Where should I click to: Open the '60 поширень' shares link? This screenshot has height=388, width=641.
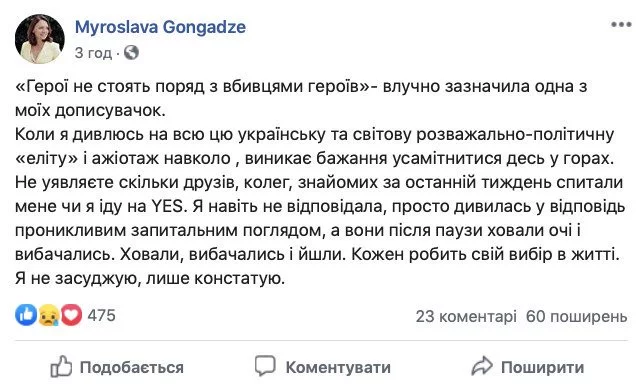click(x=576, y=316)
